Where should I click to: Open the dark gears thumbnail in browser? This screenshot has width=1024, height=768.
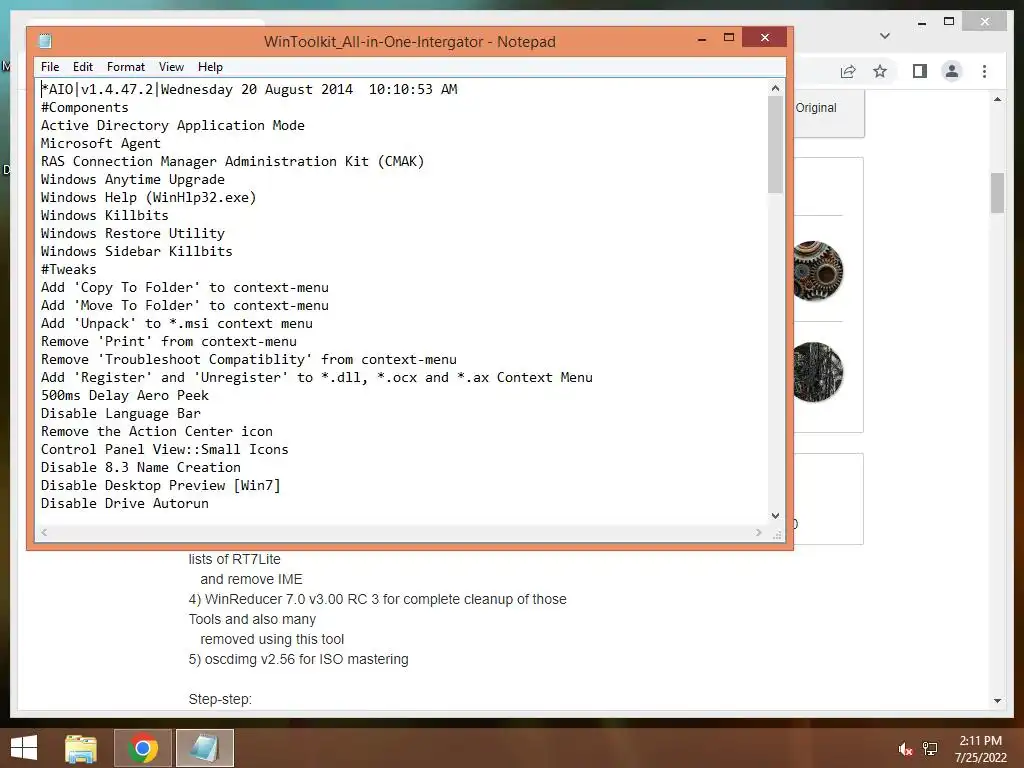817,372
